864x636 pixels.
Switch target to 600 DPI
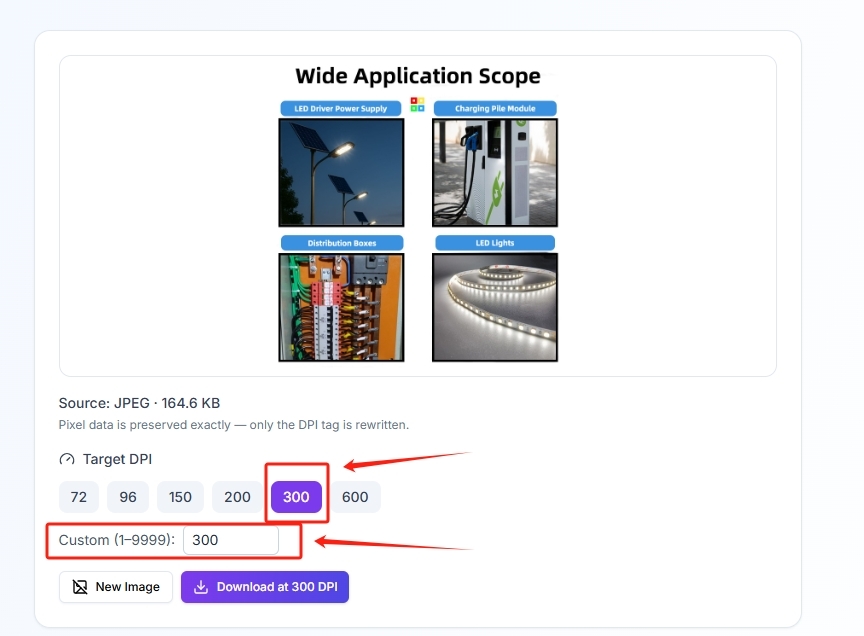(355, 497)
